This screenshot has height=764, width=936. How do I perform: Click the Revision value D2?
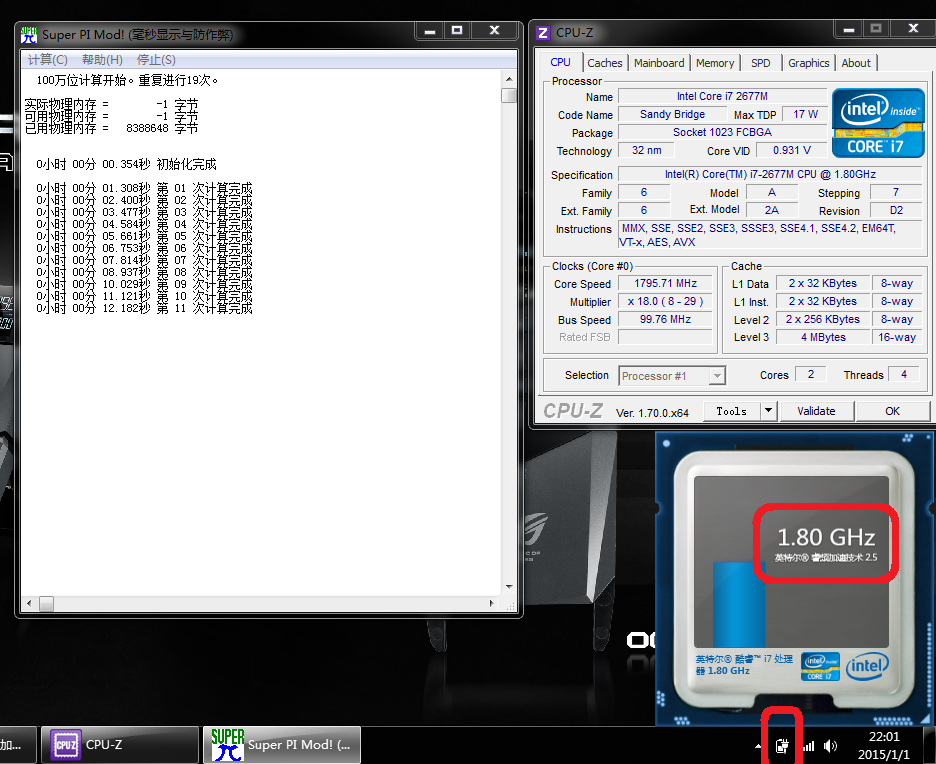(896, 210)
